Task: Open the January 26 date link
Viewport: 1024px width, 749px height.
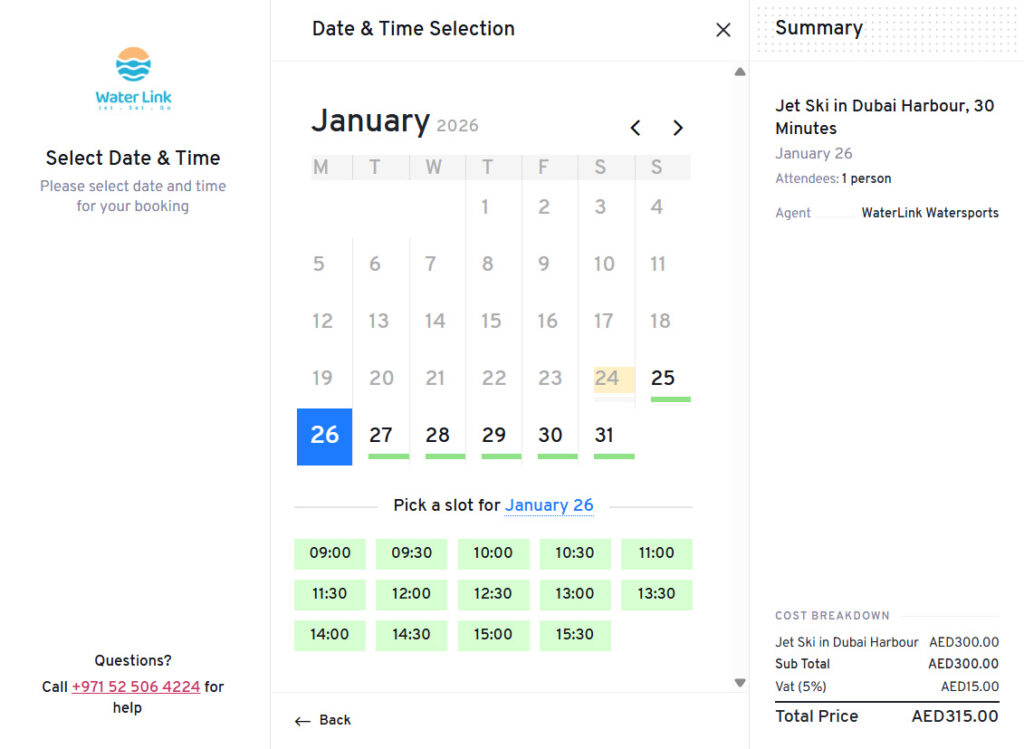Action: (549, 506)
